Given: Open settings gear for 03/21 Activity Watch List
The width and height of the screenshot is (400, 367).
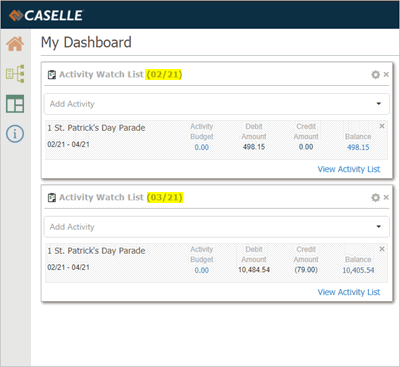Looking at the screenshot, I should [x=376, y=198].
